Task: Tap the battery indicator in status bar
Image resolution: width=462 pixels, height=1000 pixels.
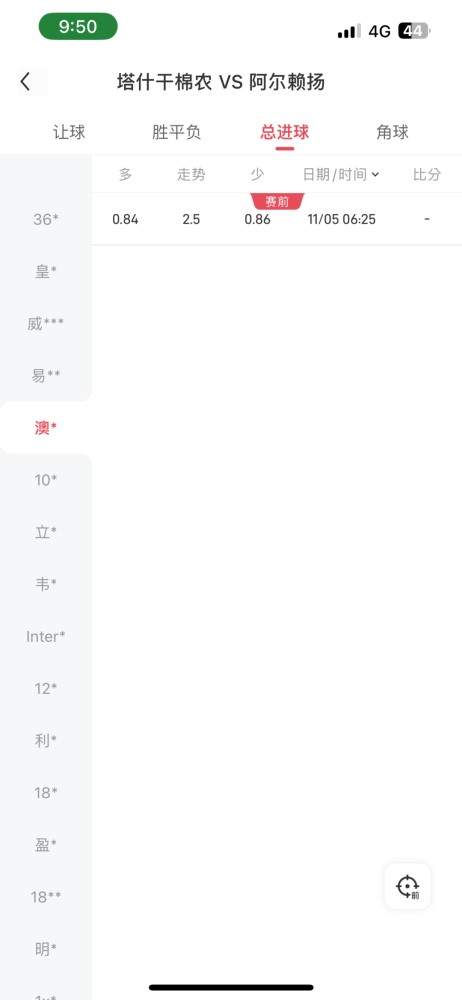Action: (x=414, y=31)
